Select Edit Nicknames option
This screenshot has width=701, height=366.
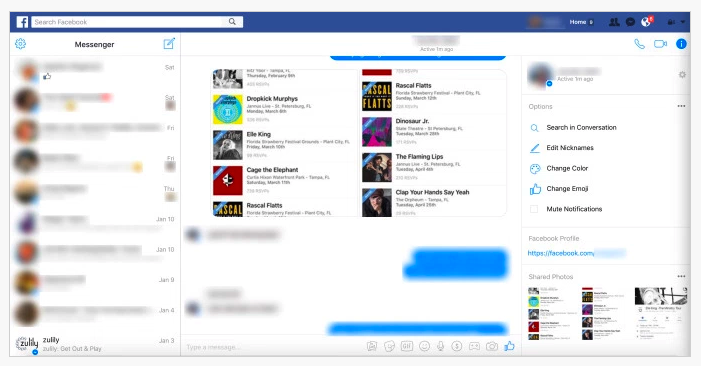[570, 147]
